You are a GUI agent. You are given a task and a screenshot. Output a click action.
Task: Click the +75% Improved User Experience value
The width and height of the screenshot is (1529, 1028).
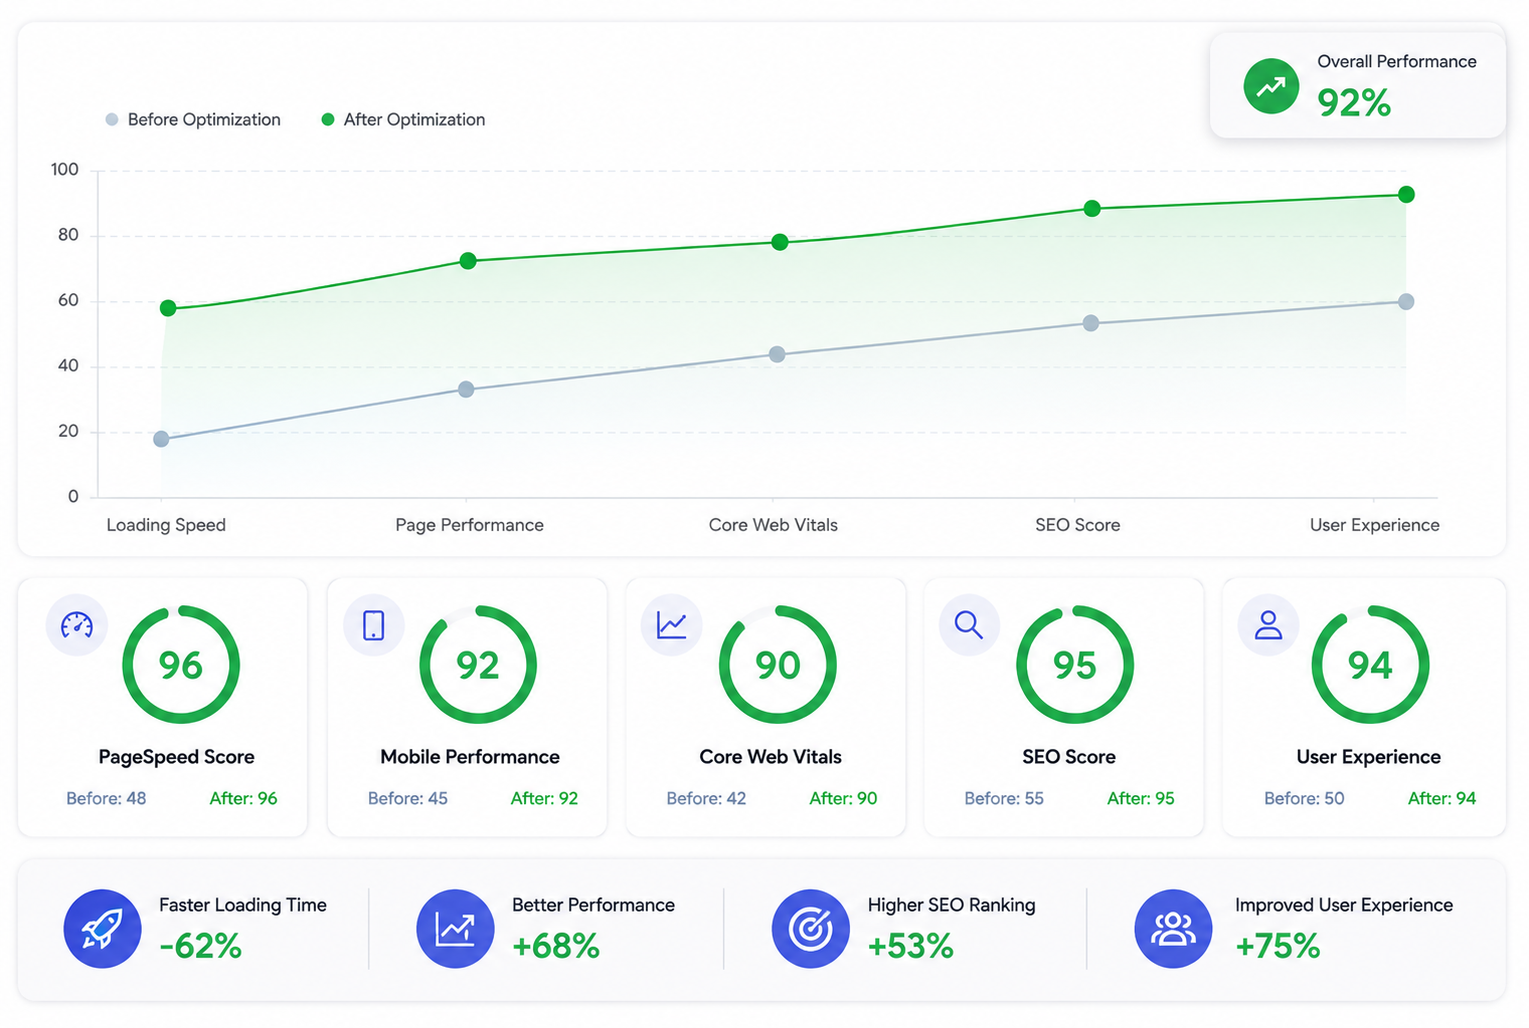click(x=1278, y=946)
